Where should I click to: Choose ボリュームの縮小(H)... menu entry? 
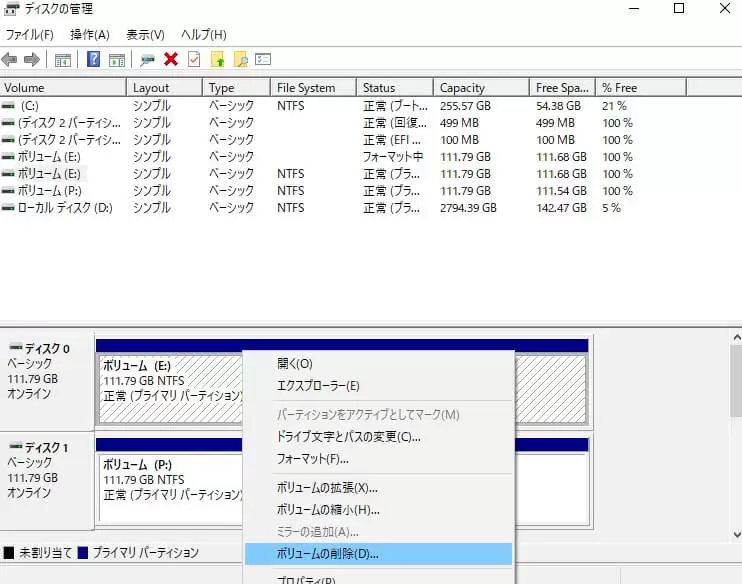click(379, 510)
